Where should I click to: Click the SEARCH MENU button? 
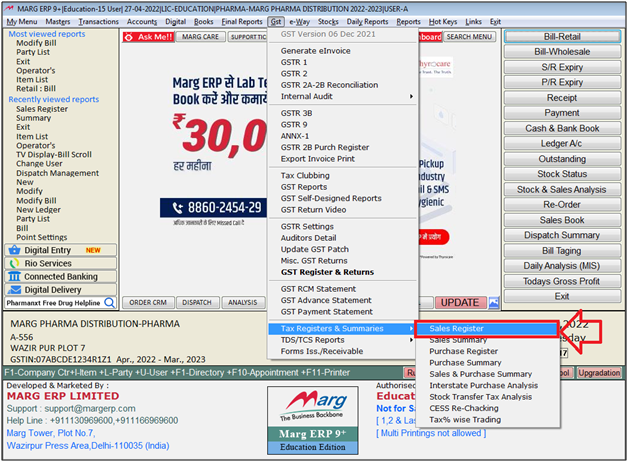coord(469,37)
